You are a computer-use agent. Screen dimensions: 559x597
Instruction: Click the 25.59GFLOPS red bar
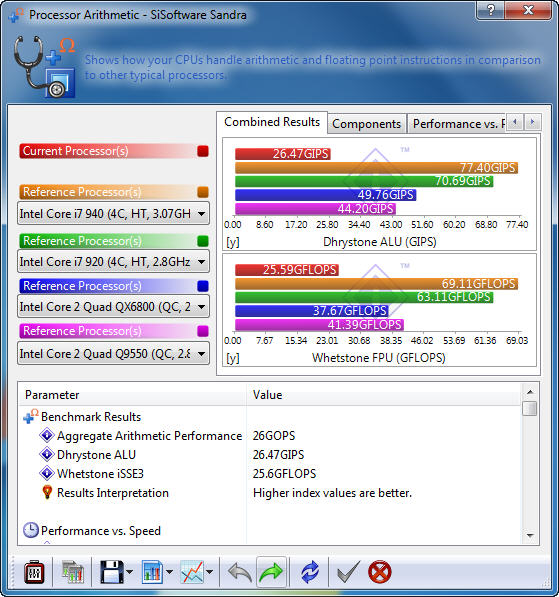point(287,270)
